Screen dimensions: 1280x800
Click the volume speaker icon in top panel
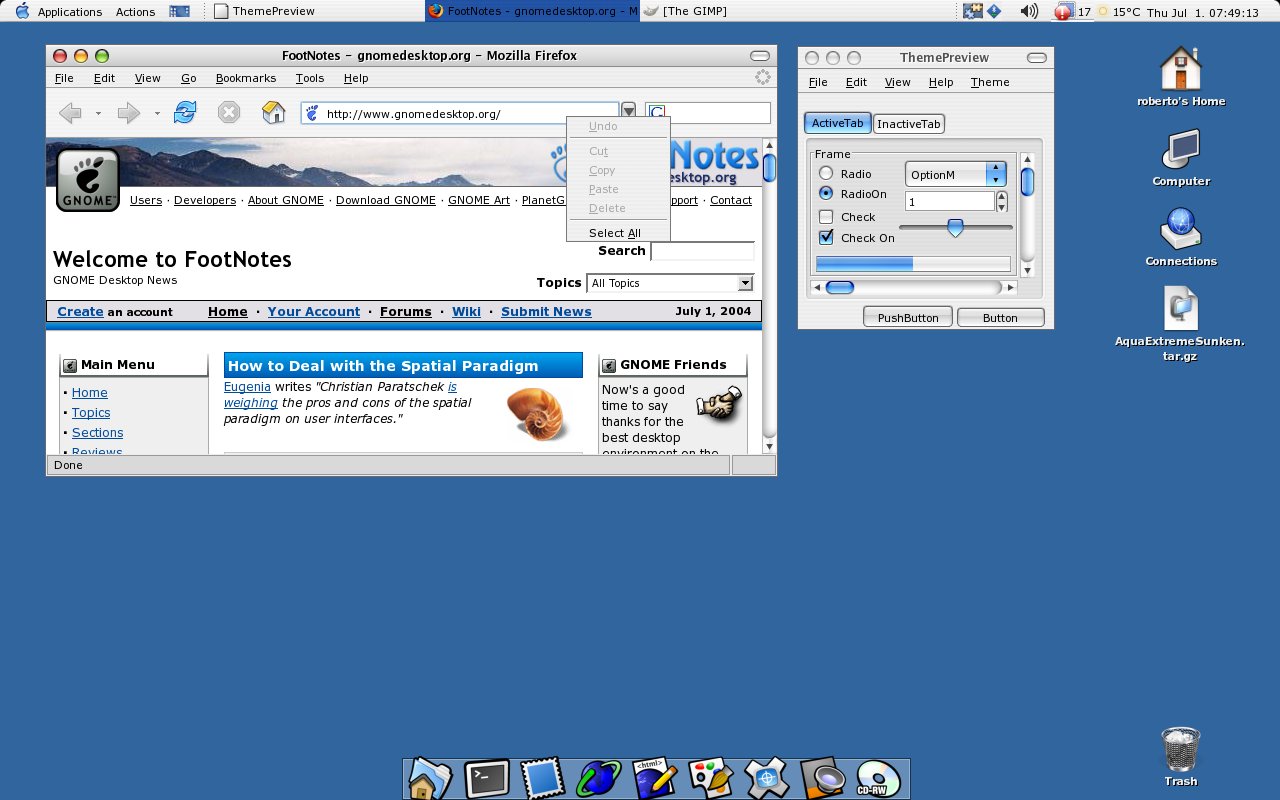point(1028,11)
